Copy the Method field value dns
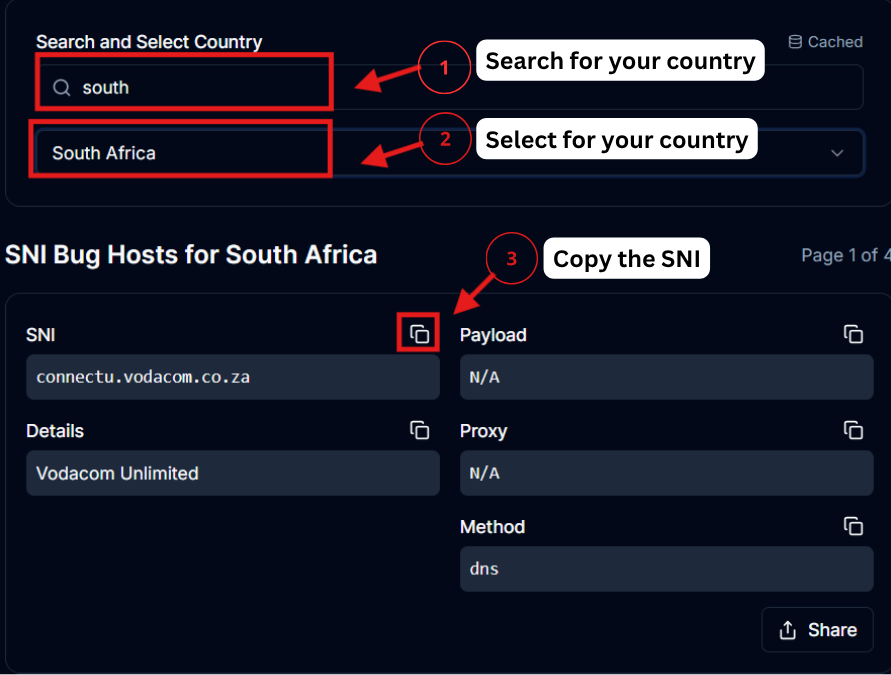 853,526
